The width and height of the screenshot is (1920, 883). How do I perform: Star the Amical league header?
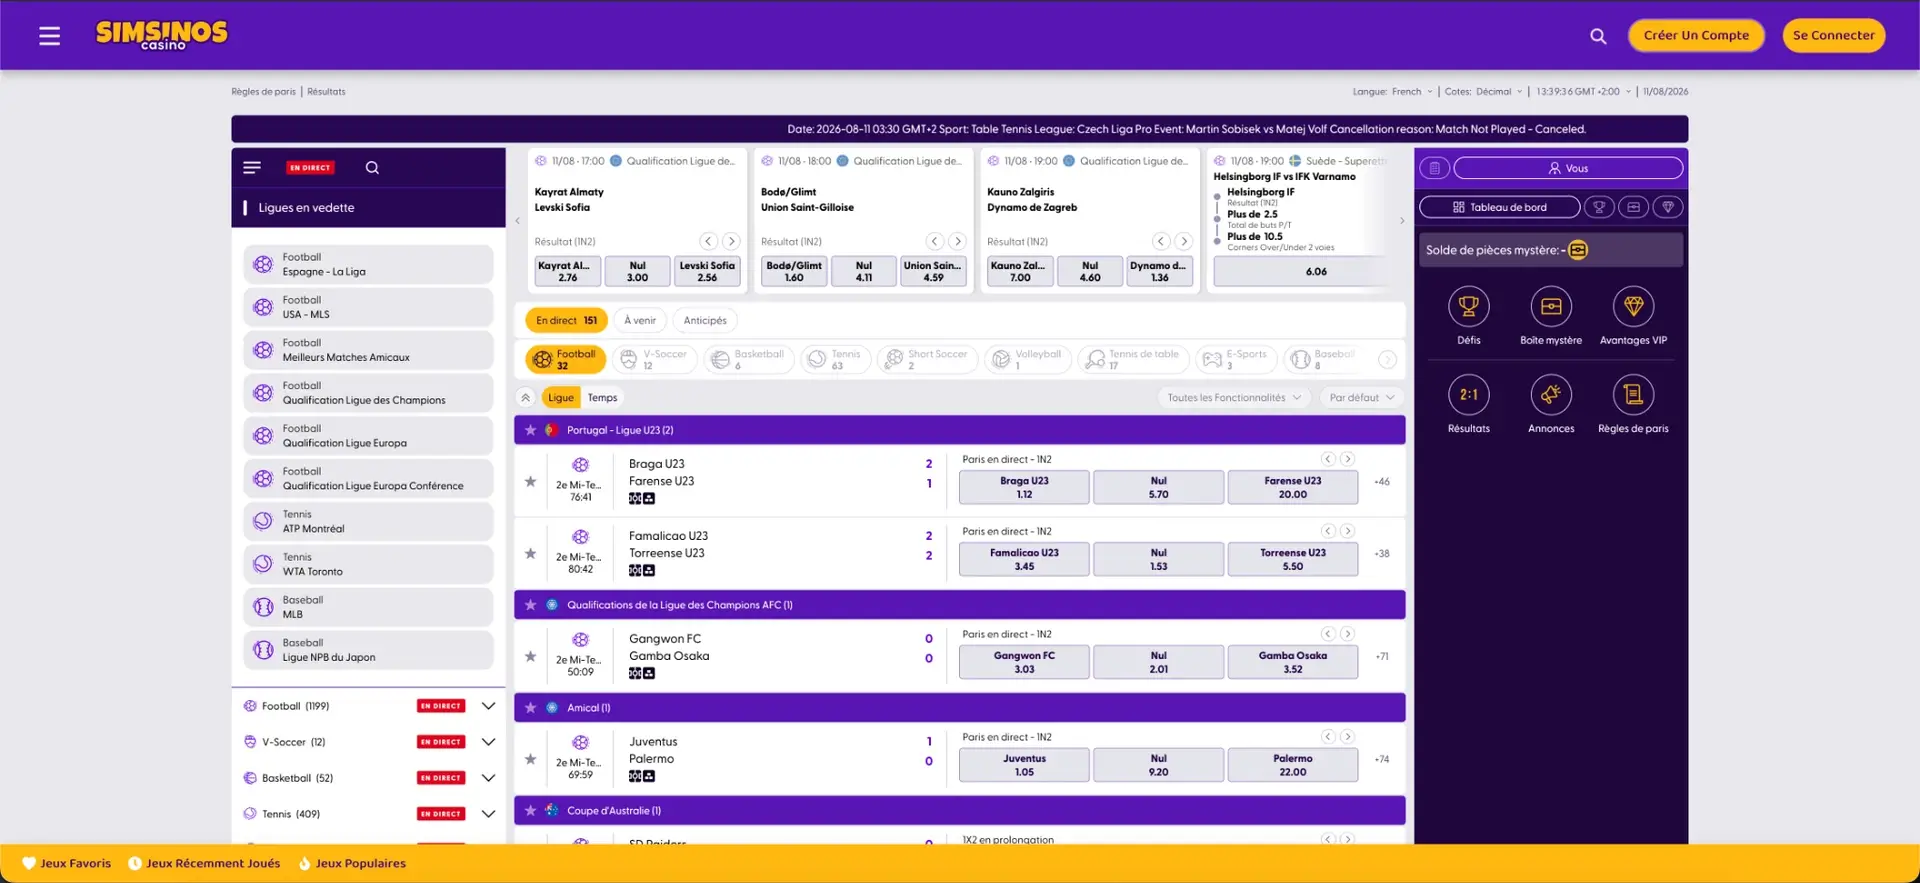530,708
